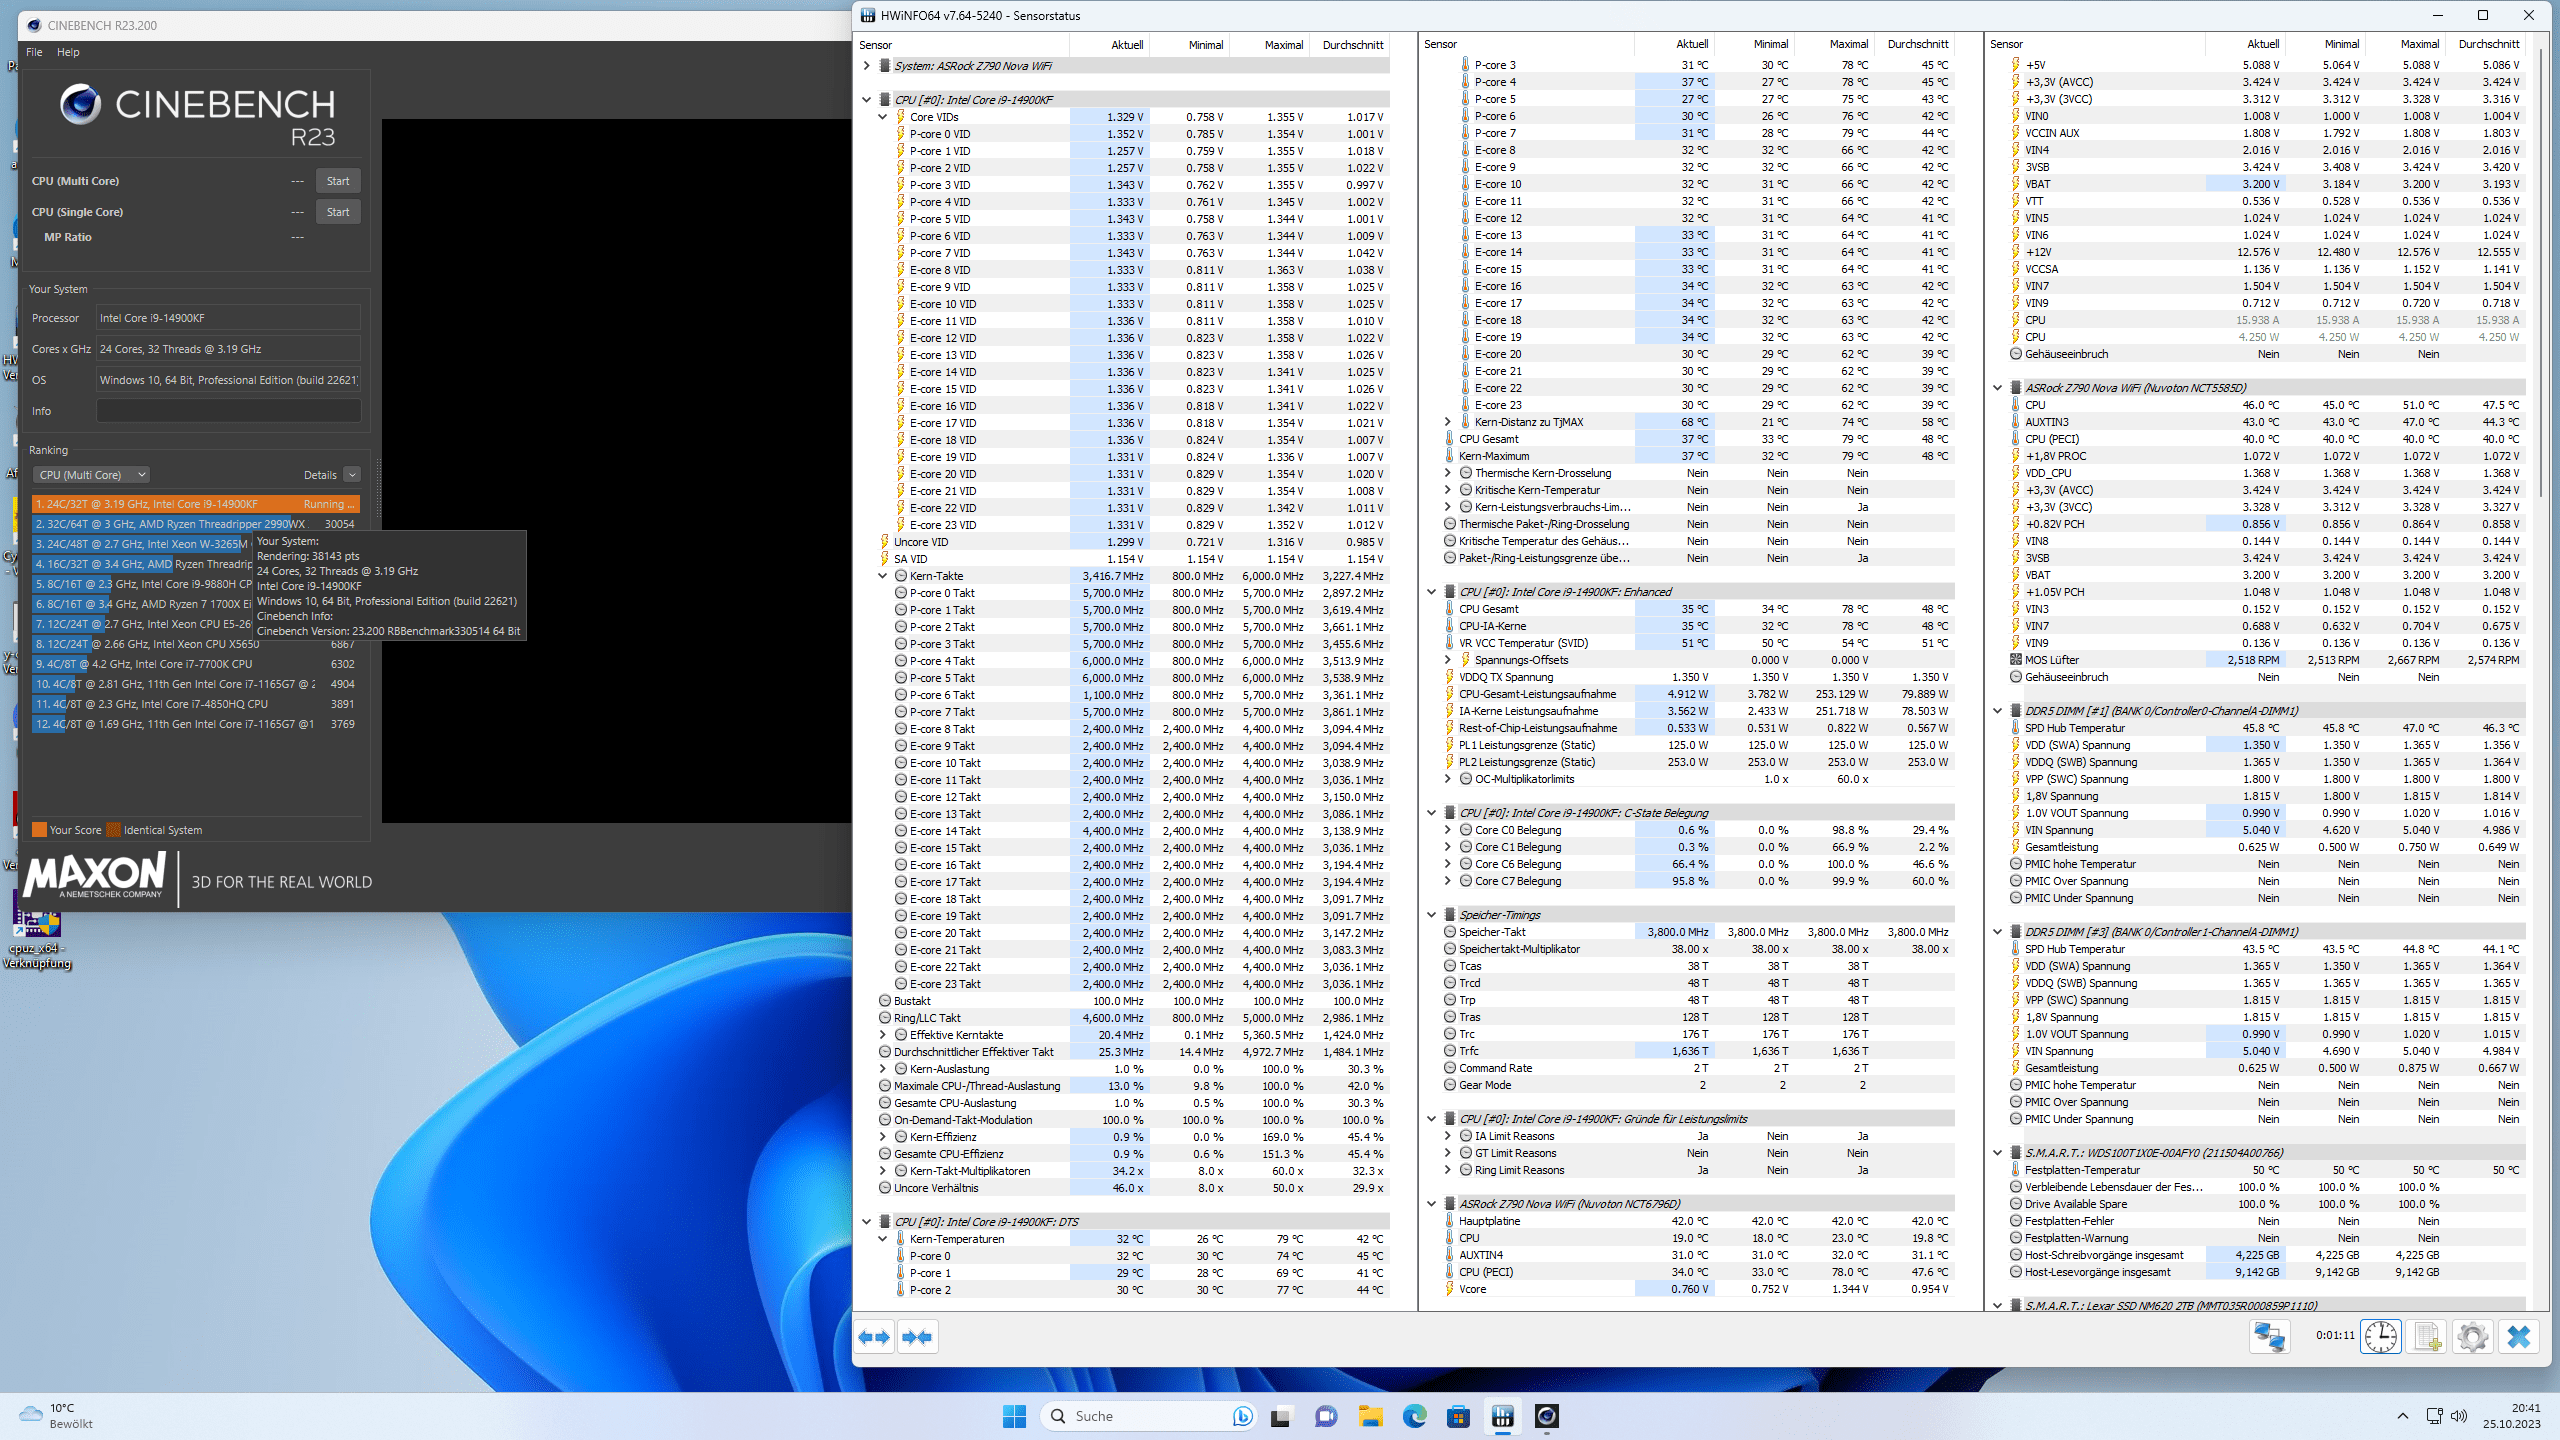Viewport: 2560px width, 1440px height.
Task: Open network status tray icon
Action: click(2435, 1416)
